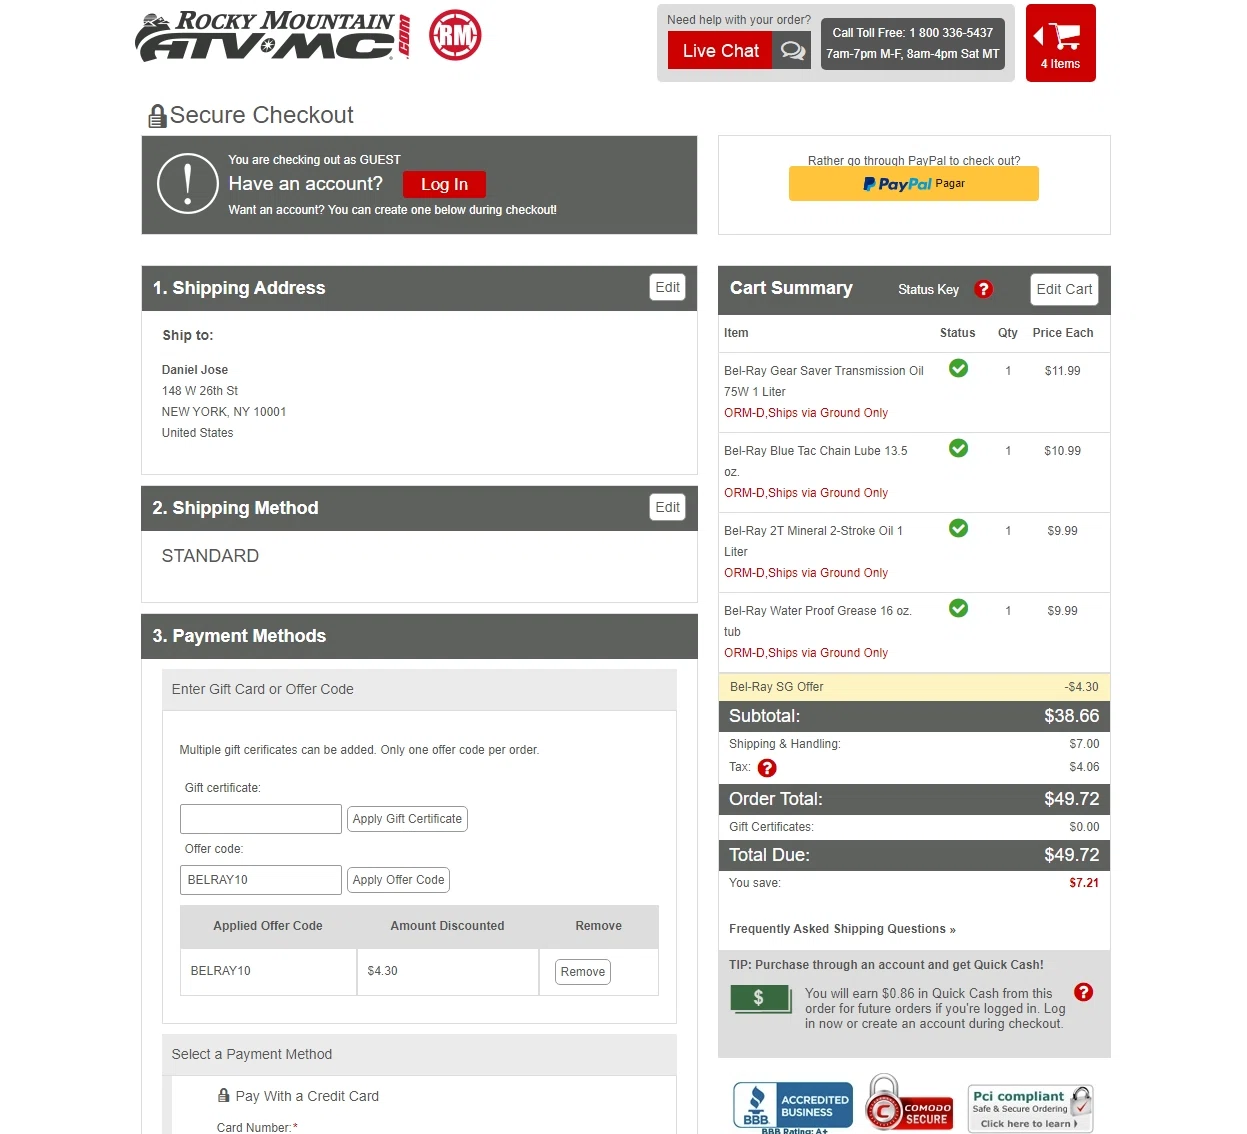Image resolution: width=1247 pixels, height=1134 pixels.
Task: Click the Shipping & Handling $7.00 value
Action: coord(1084,744)
